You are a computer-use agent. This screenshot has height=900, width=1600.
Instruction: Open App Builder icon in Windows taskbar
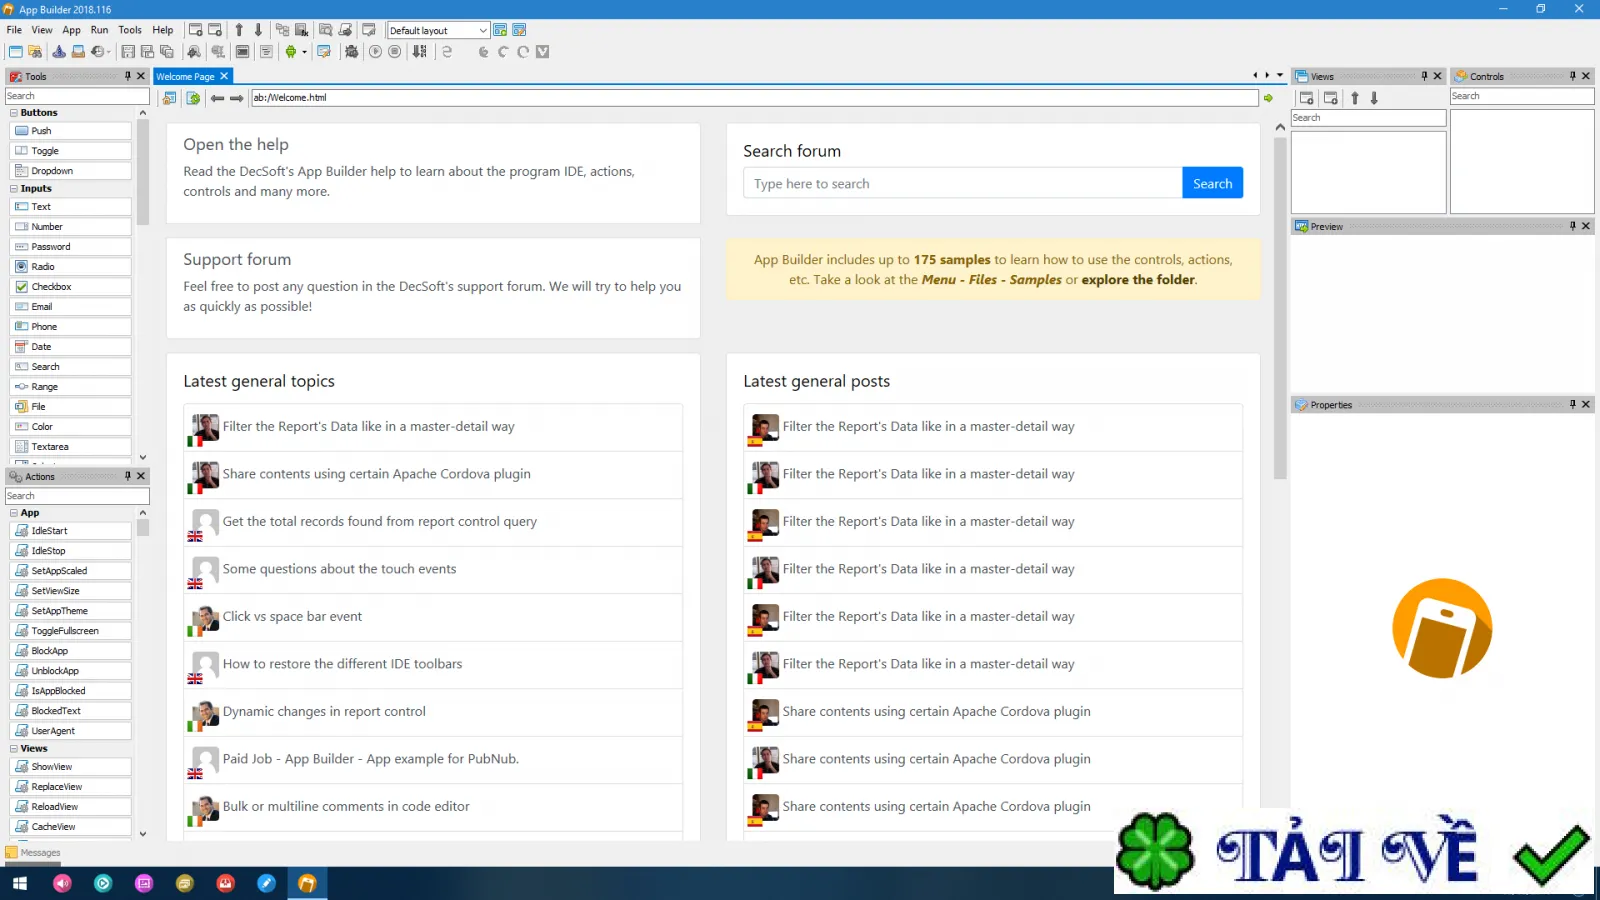click(307, 883)
